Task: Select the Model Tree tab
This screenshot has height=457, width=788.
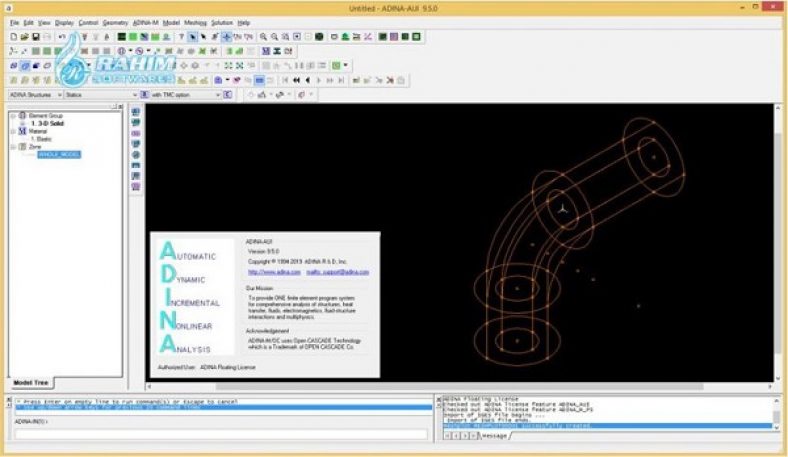Action: coord(31,383)
